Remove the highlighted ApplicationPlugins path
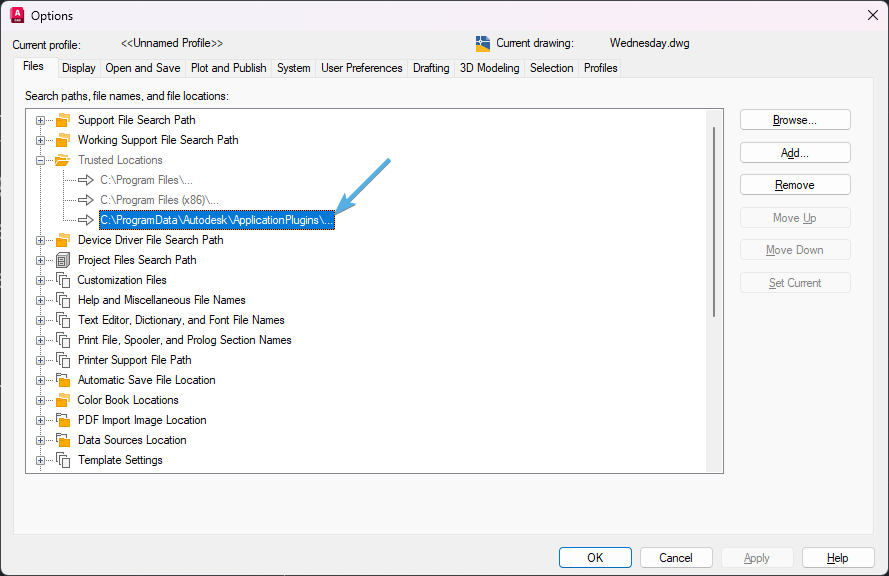Screen dimensions: 889x576 [x=794, y=184]
